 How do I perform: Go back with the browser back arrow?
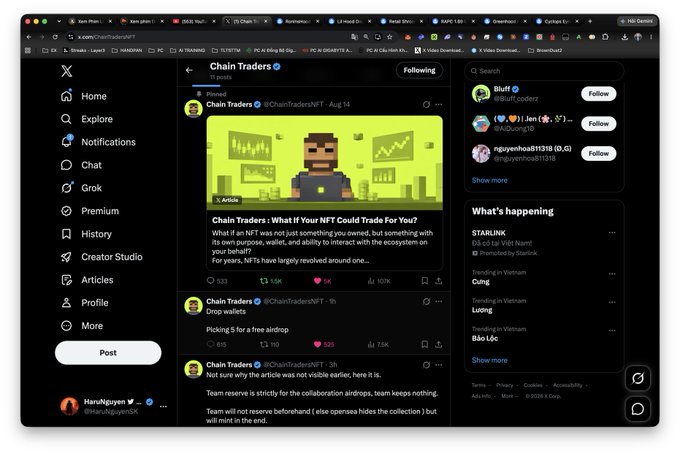[x=29, y=37]
